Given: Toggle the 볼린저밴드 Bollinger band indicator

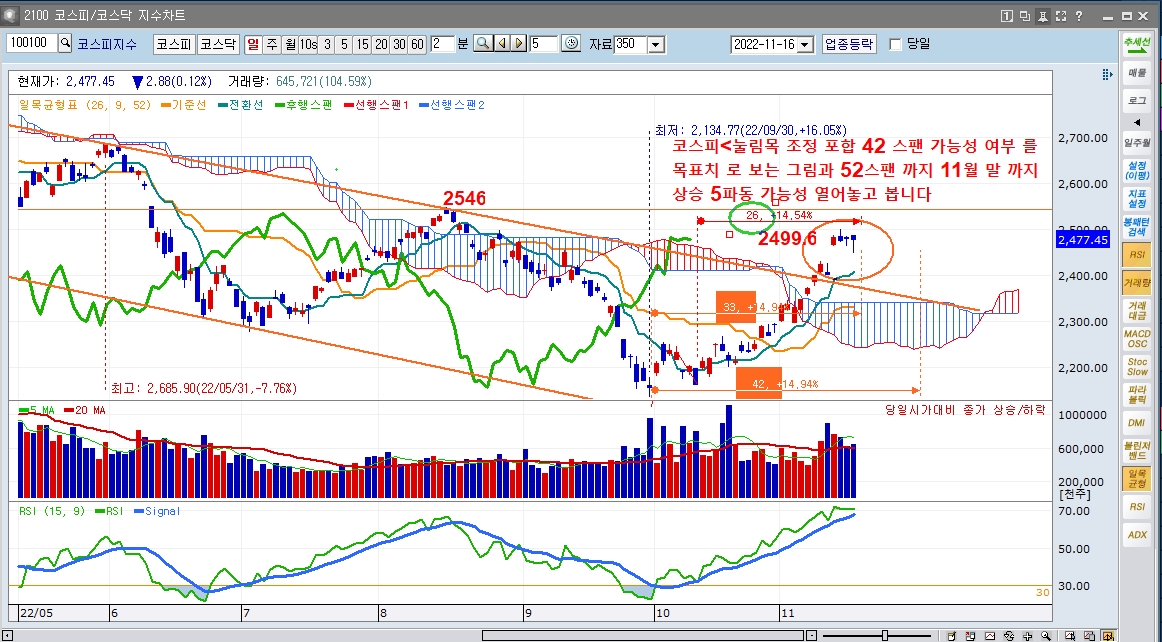Looking at the screenshot, I should pyautogui.click(x=1136, y=451).
